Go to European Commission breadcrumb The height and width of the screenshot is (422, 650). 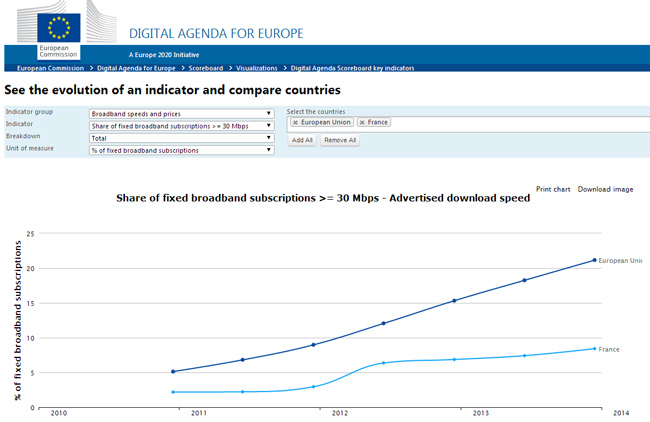(50, 68)
